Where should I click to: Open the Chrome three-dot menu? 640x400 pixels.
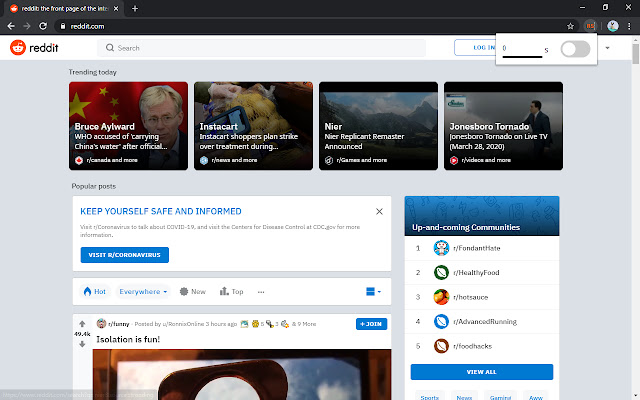tap(629, 26)
